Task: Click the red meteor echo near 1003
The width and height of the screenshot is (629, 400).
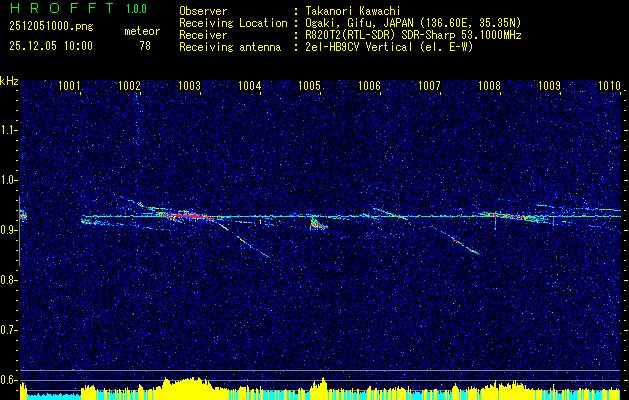Action: coord(185,216)
